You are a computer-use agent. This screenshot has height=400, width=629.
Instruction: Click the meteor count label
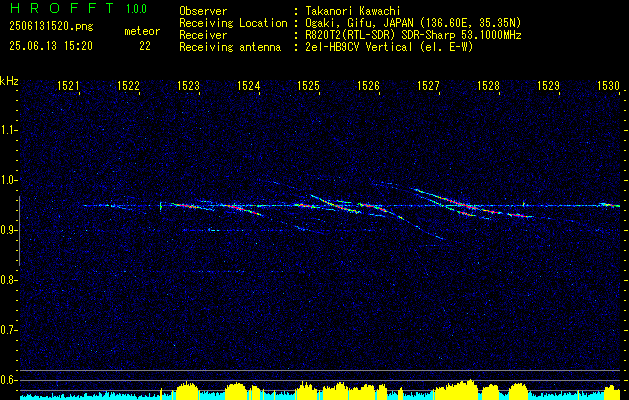(x=142, y=31)
